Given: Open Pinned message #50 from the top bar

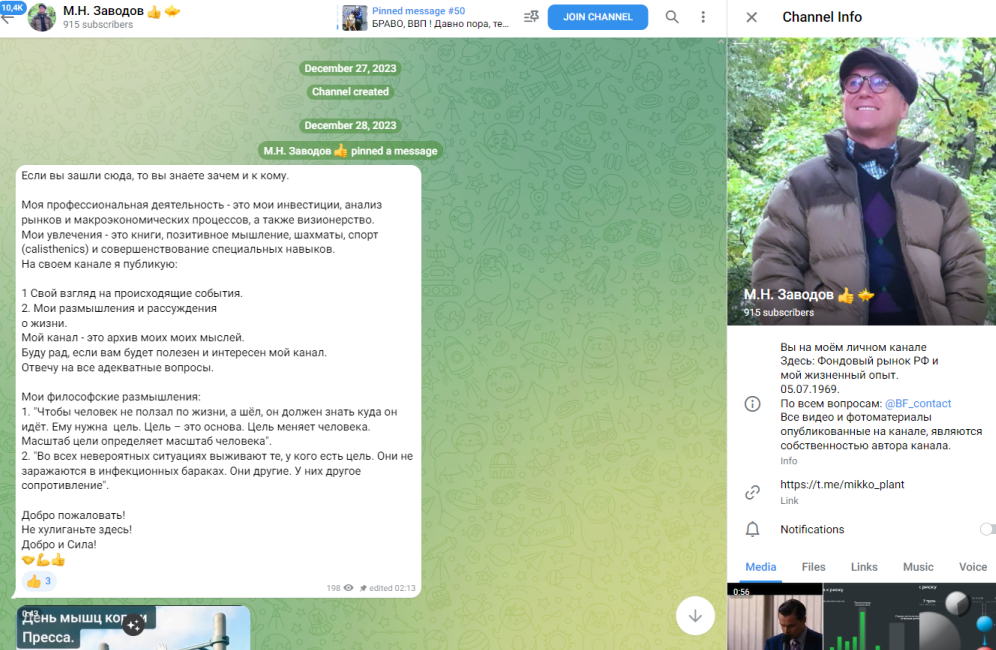Looking at the screenshot, I should [420, 17].
